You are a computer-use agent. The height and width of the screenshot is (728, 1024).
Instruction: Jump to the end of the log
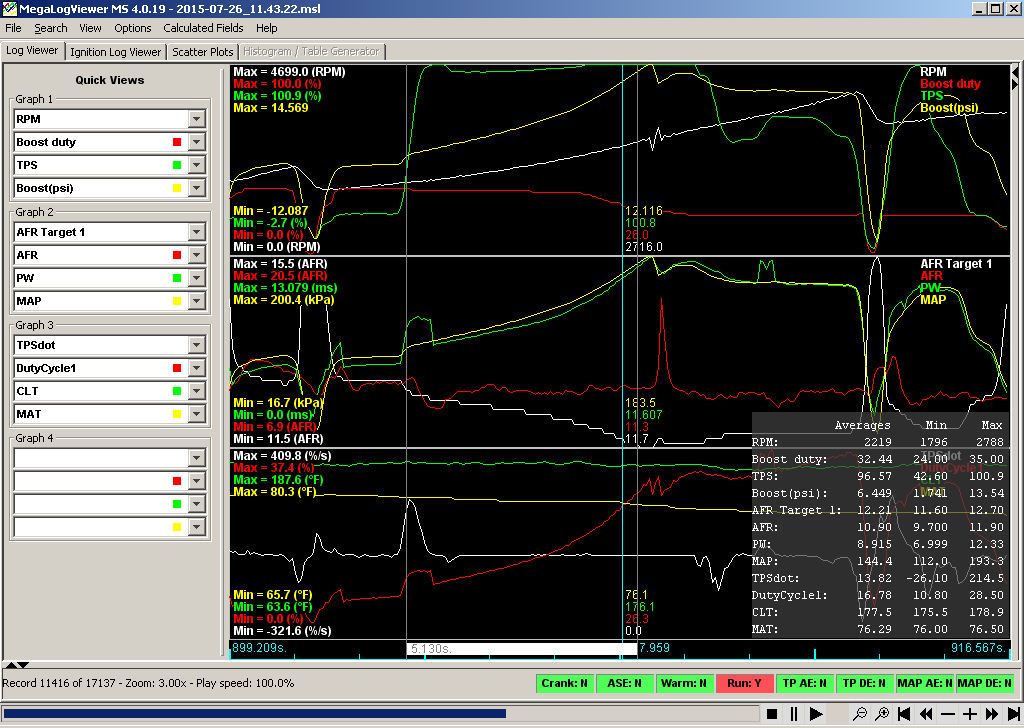[1012, 714]
